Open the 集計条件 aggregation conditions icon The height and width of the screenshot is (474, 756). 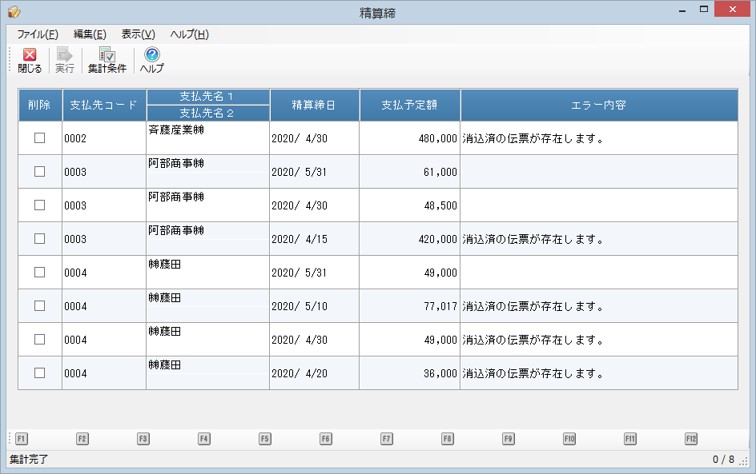[x=107, y=54]
